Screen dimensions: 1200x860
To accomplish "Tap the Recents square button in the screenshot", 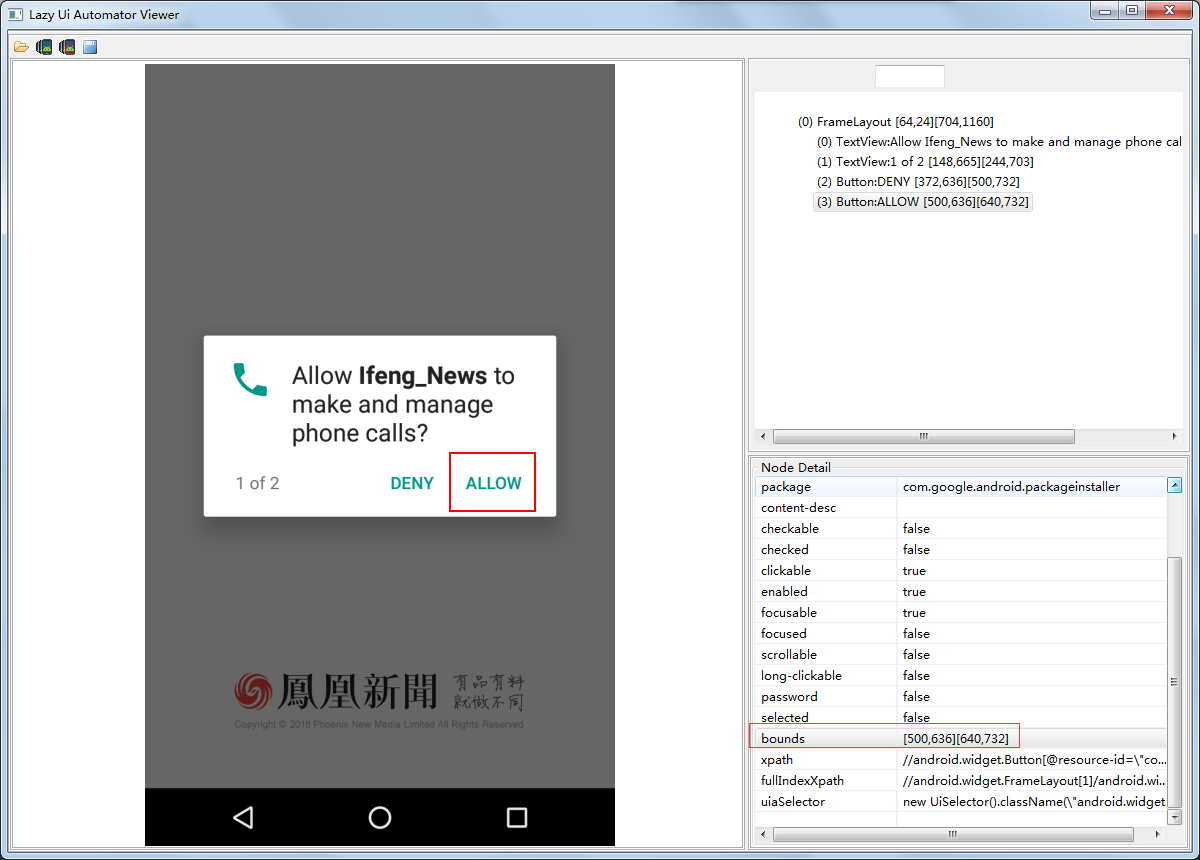I will [x=516, y=817].
